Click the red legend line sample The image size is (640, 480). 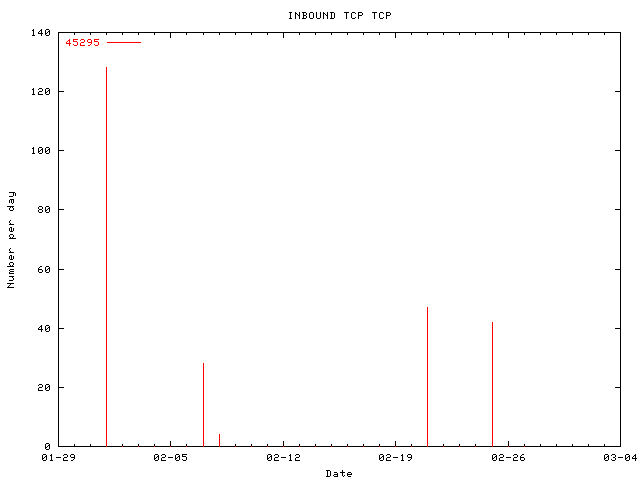point(124,42)
